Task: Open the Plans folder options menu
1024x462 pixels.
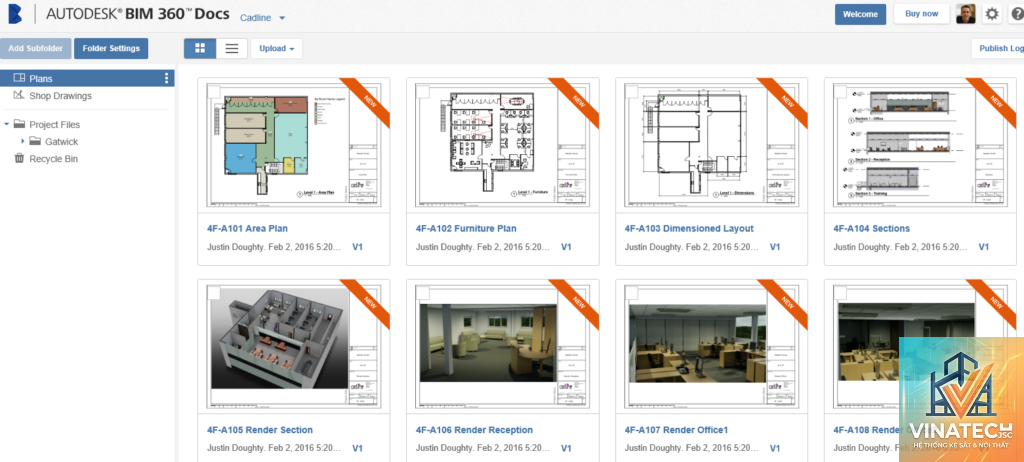Action: [167, 78]
